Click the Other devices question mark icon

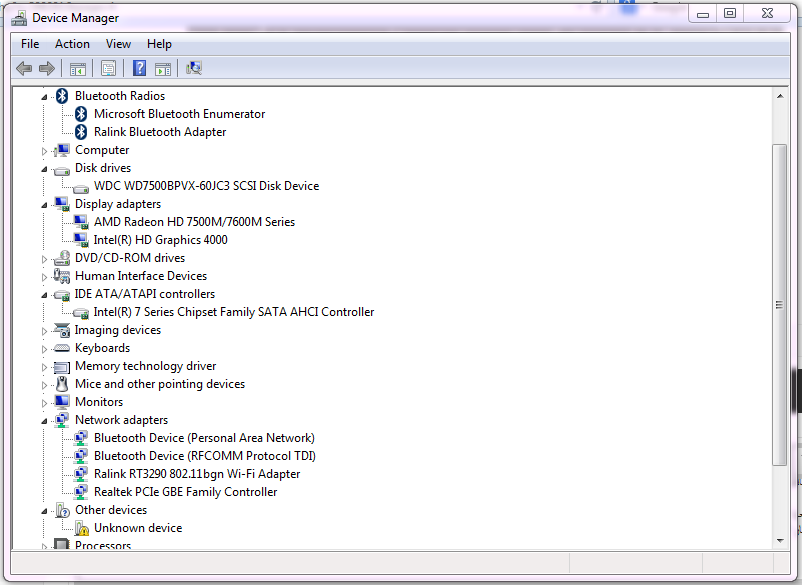tap(62, 510)
